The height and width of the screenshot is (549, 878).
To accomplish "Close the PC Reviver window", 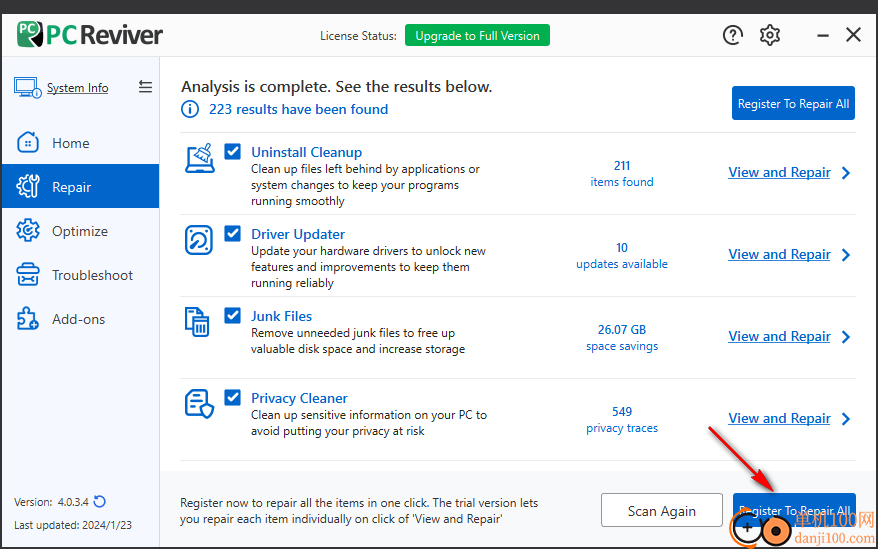I will [x=853, y=35].
